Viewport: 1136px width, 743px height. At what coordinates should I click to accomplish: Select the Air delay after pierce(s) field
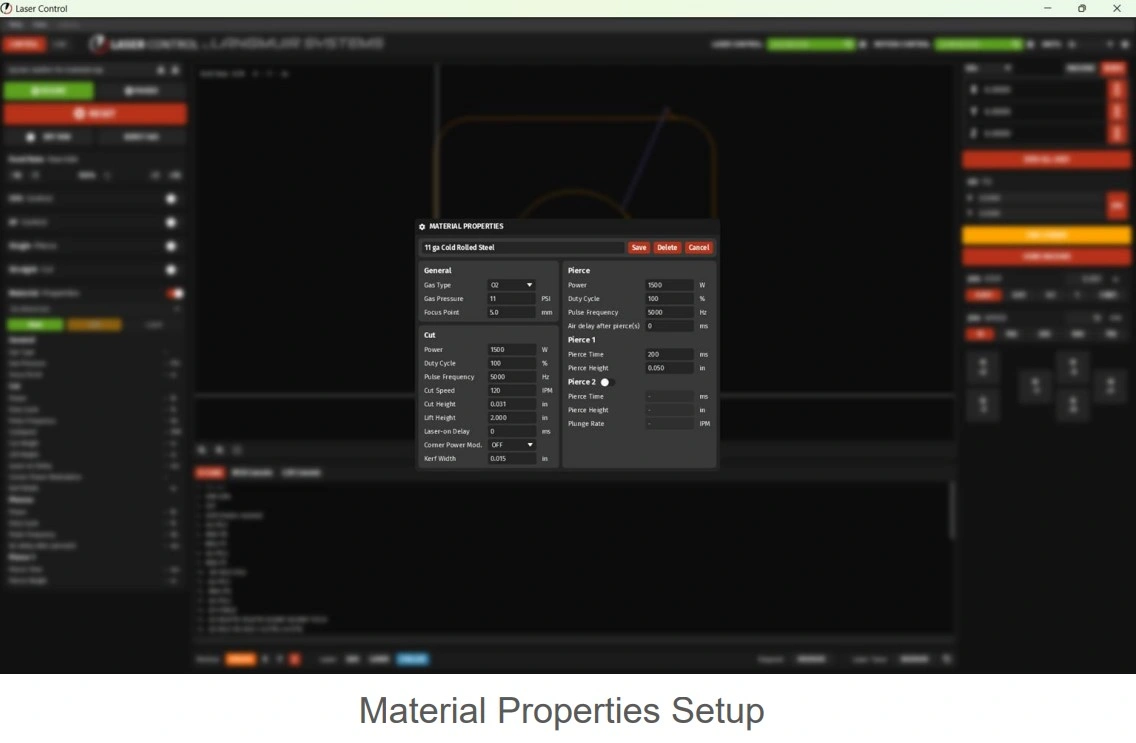[x=669, y=326]
